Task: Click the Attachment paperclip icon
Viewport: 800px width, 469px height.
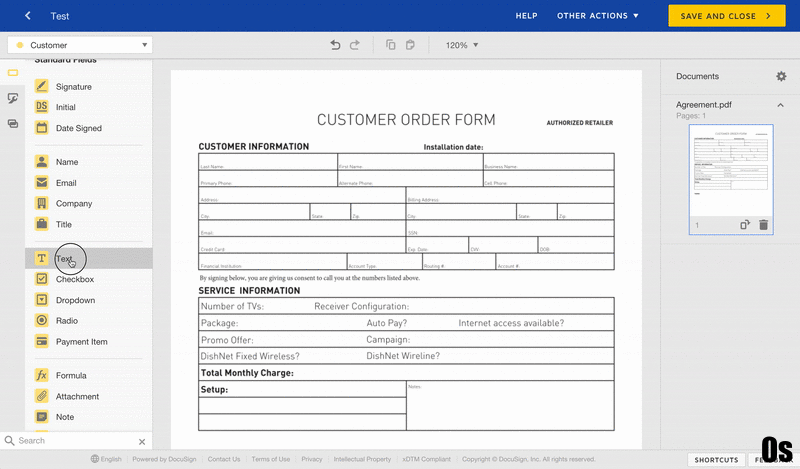Action: coord(42,396)
